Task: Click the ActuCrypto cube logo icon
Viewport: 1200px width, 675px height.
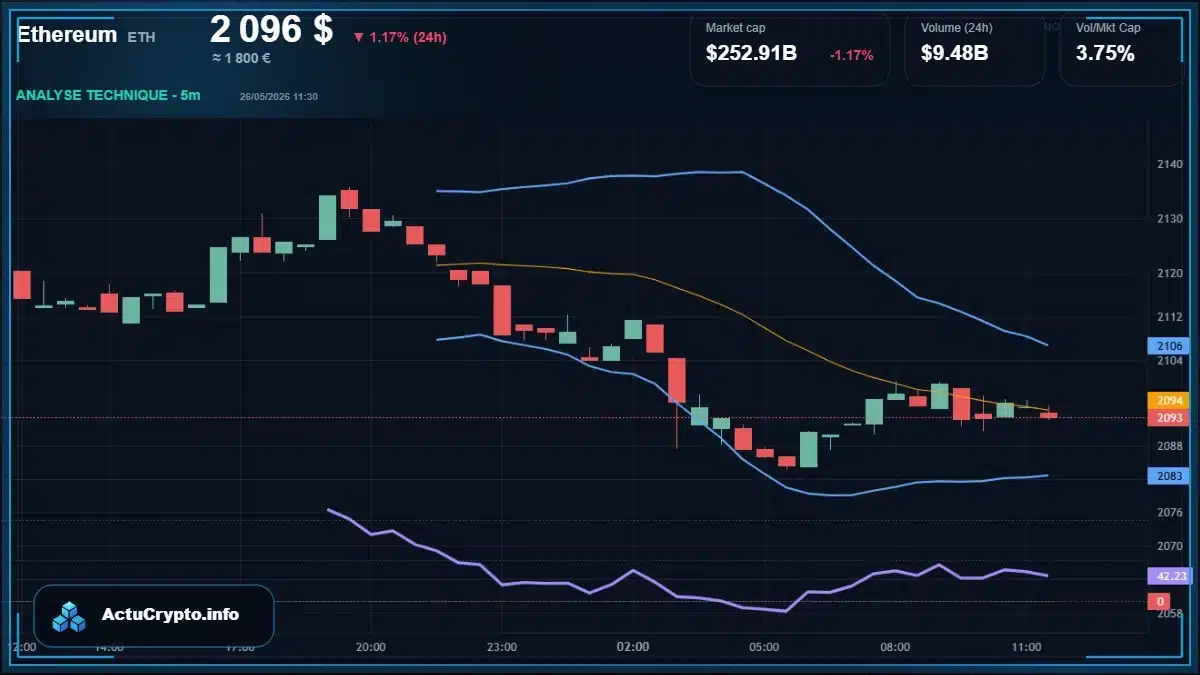Action: 70,616
